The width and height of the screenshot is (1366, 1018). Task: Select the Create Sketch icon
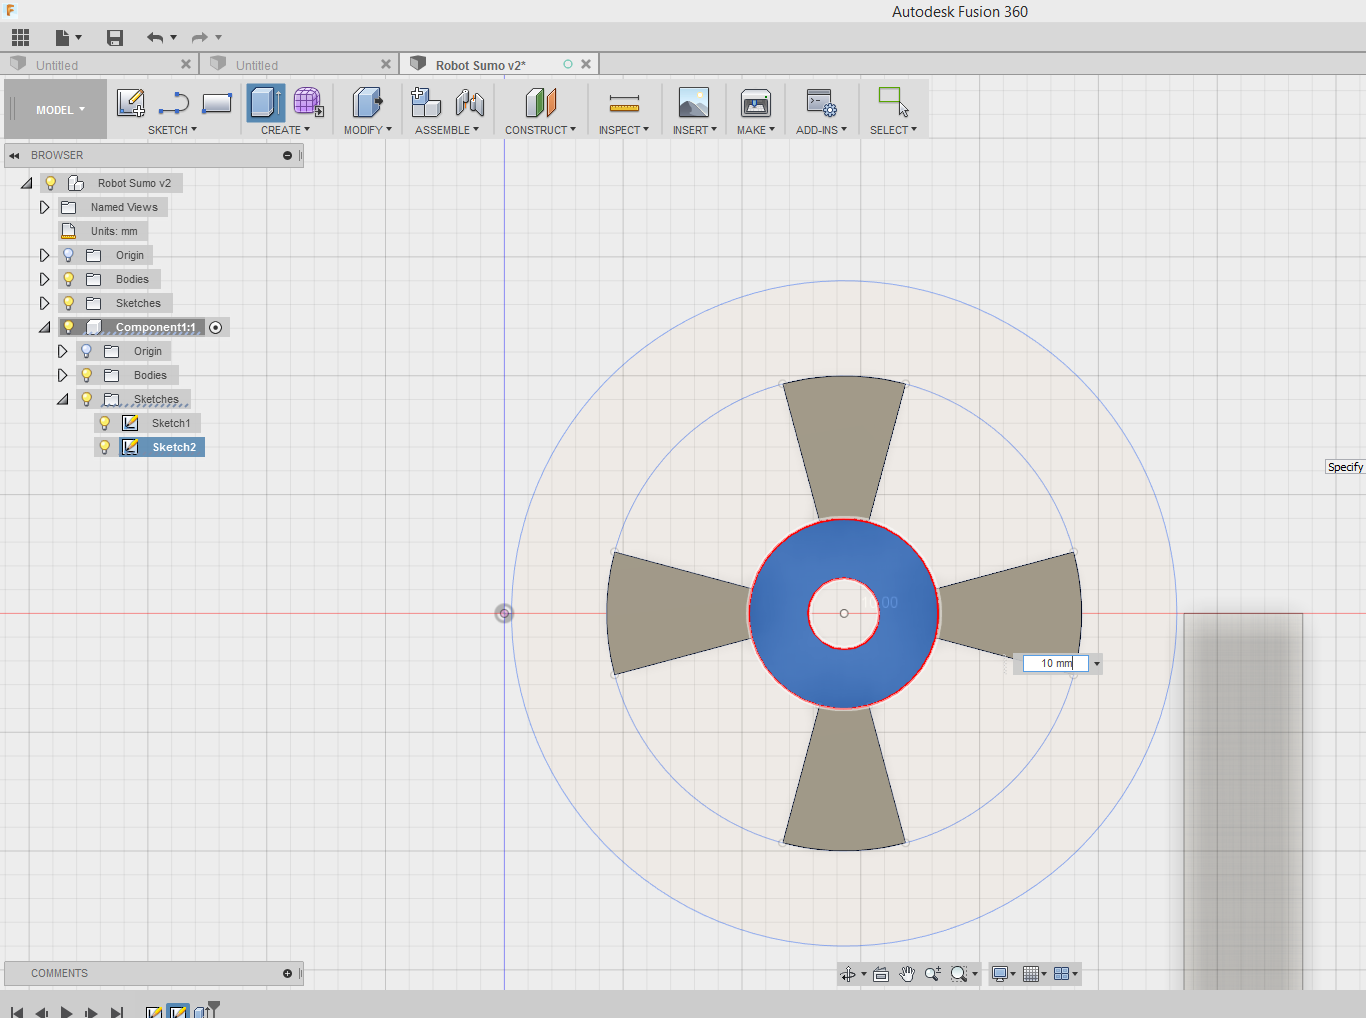coord(130,102)
